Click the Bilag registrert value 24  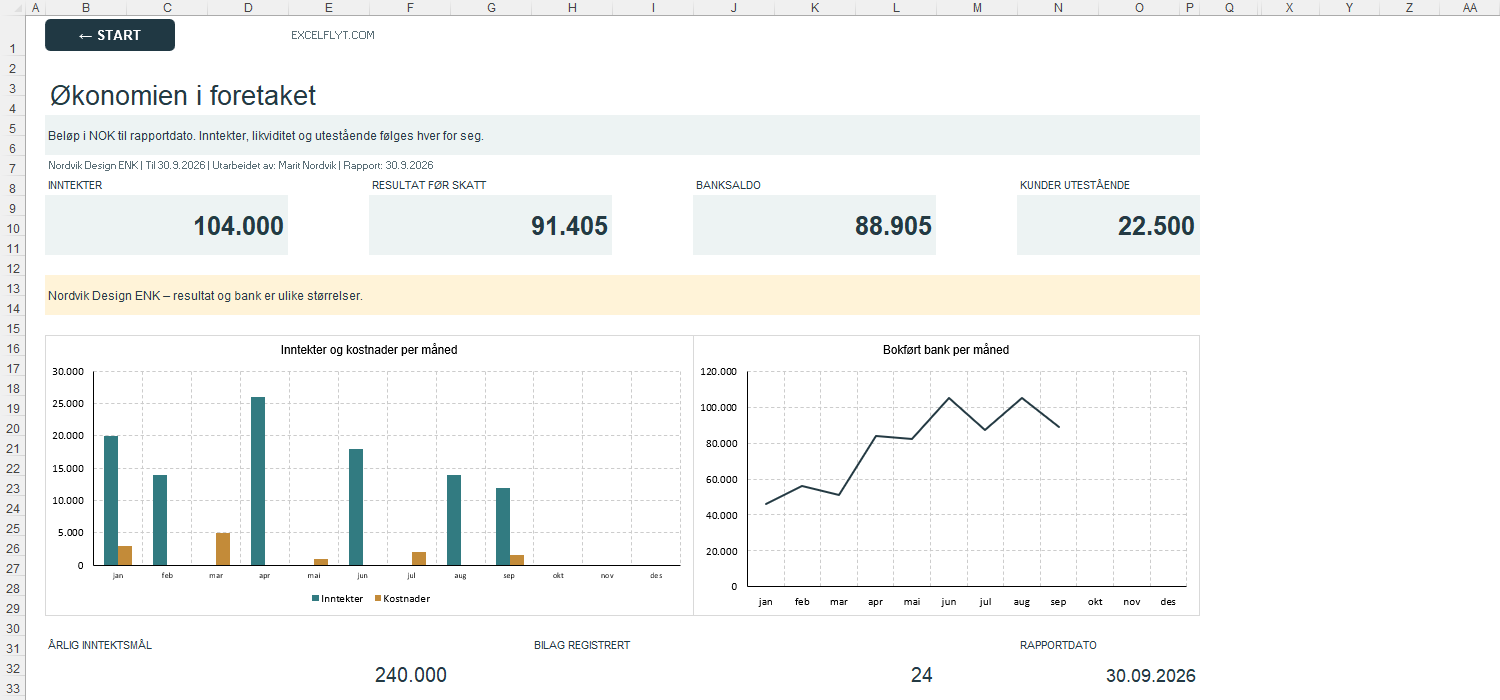(922, 675)
